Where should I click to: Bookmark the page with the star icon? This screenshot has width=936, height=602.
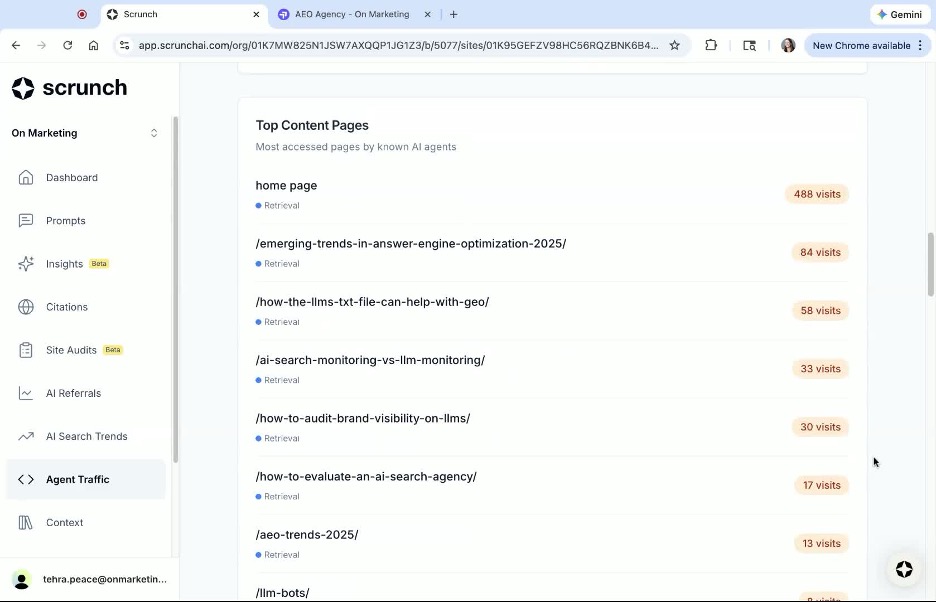[675, 45]
